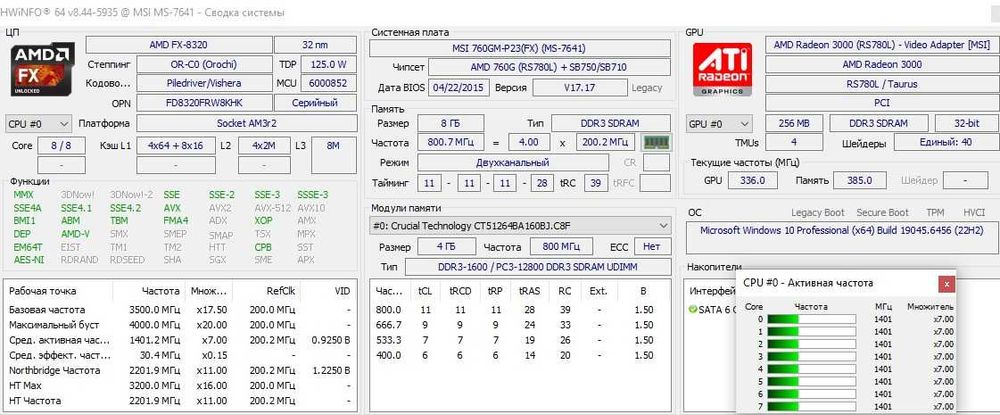Select the Максимальный буст row
Viewport: 1000px width, 415px height.
pyautogui.click(x=179, y=324)
